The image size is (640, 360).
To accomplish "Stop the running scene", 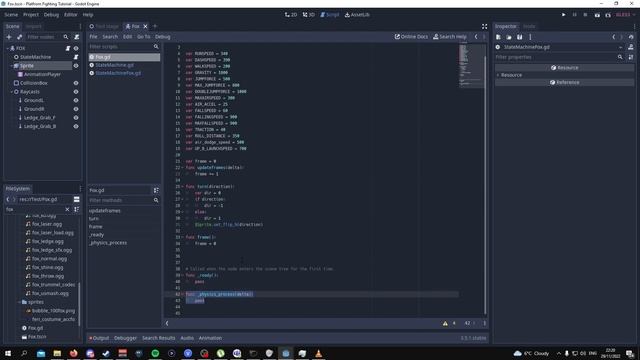I will 585,15.
